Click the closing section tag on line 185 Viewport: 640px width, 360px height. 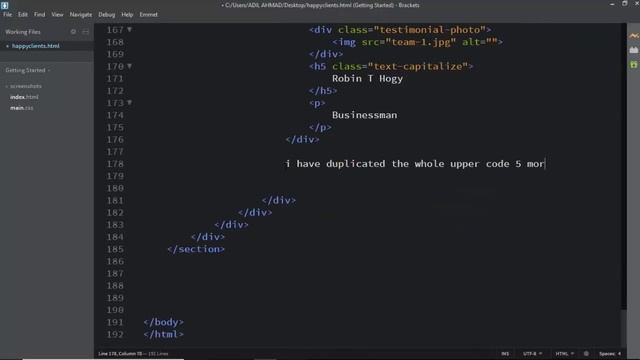(x=196, y=249)
